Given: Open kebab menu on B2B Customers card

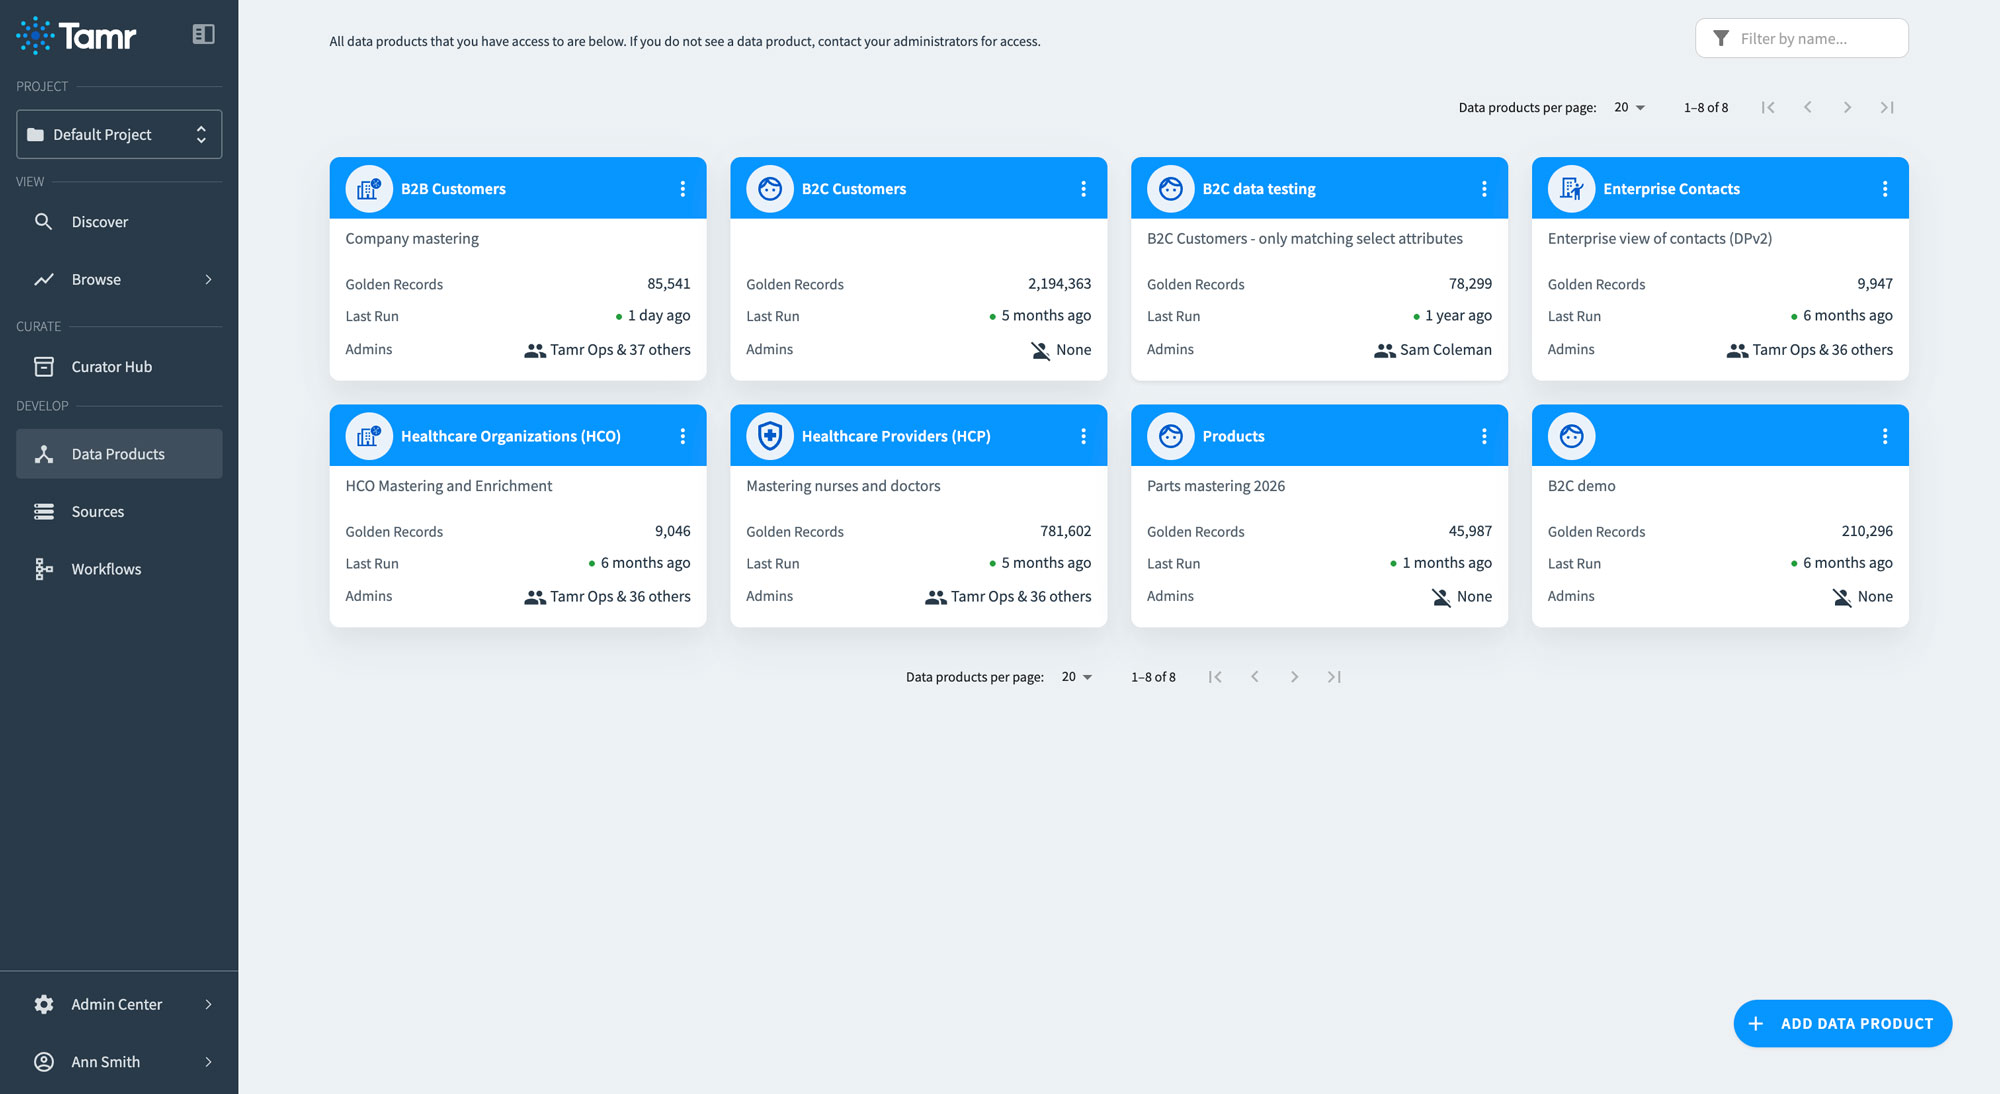Looking at the screenshot, I should tap(683, 189).
